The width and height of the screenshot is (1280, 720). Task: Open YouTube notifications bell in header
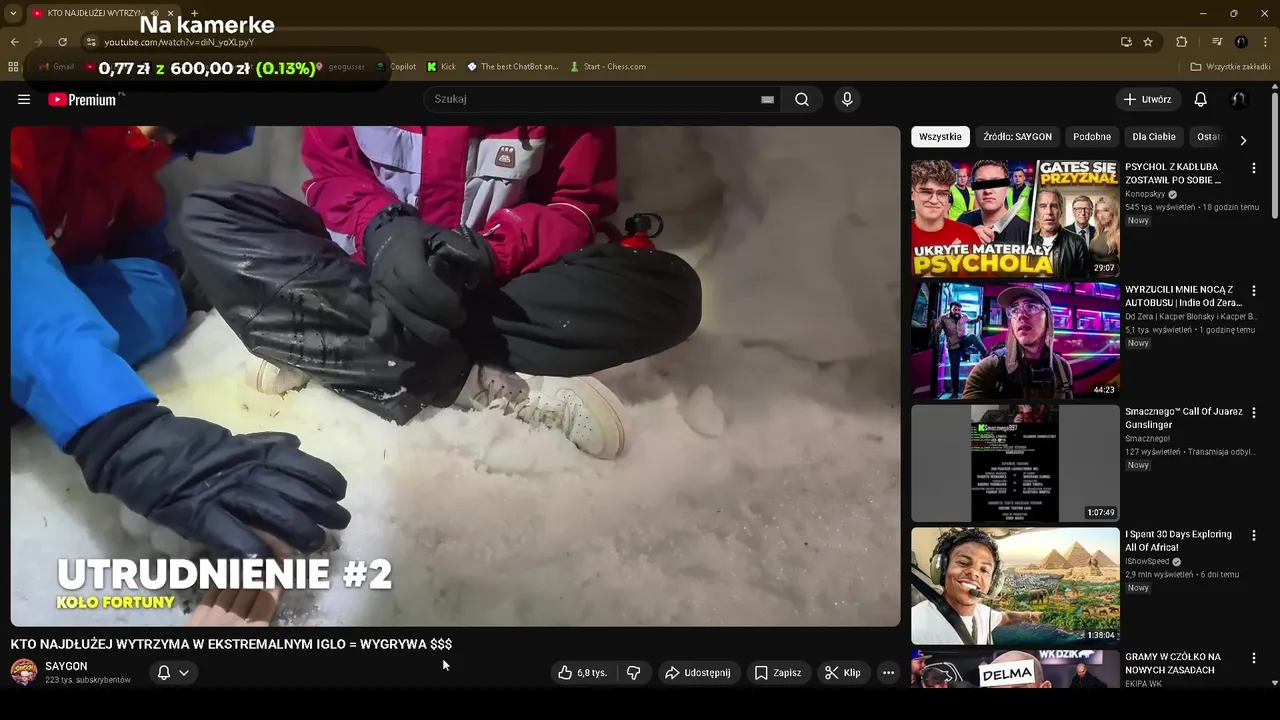coord(1201,99)
